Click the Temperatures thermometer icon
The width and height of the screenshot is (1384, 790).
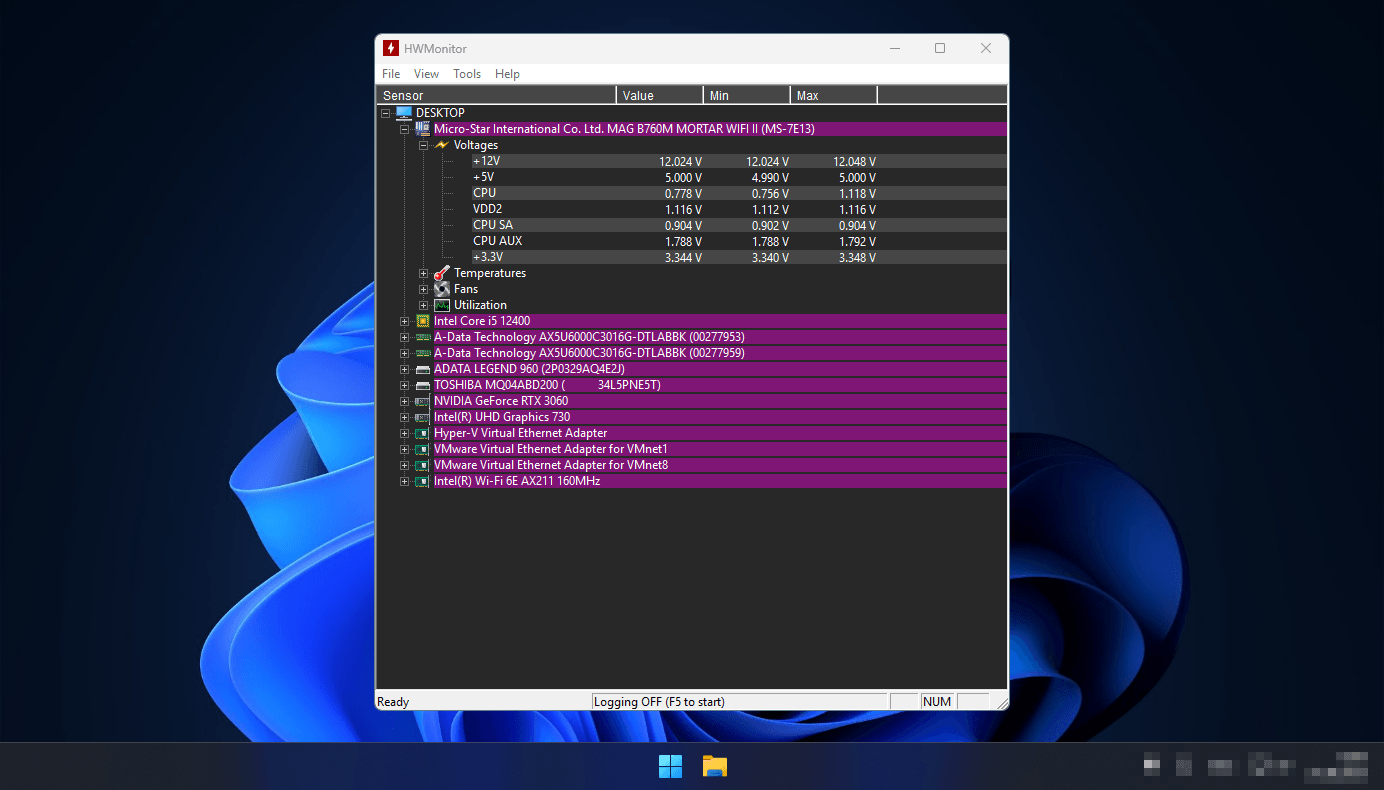[441, 273]
